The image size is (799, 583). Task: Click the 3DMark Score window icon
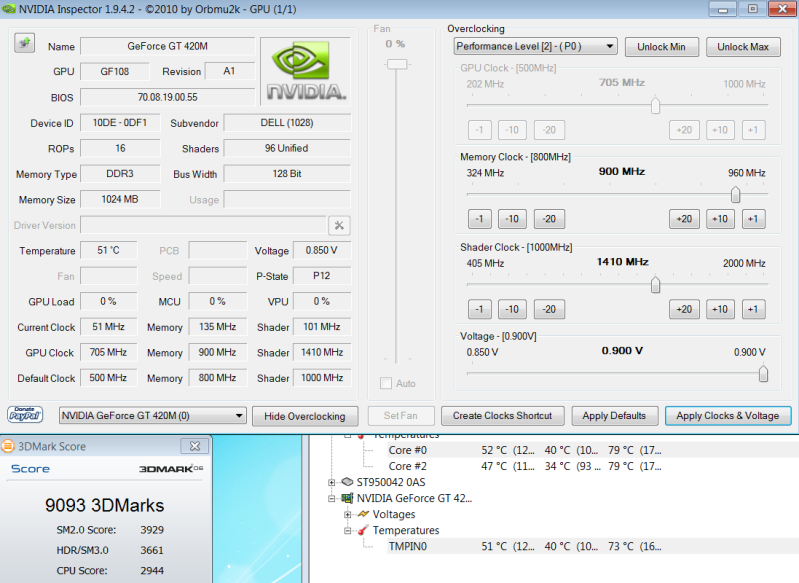tap(8, 446)
